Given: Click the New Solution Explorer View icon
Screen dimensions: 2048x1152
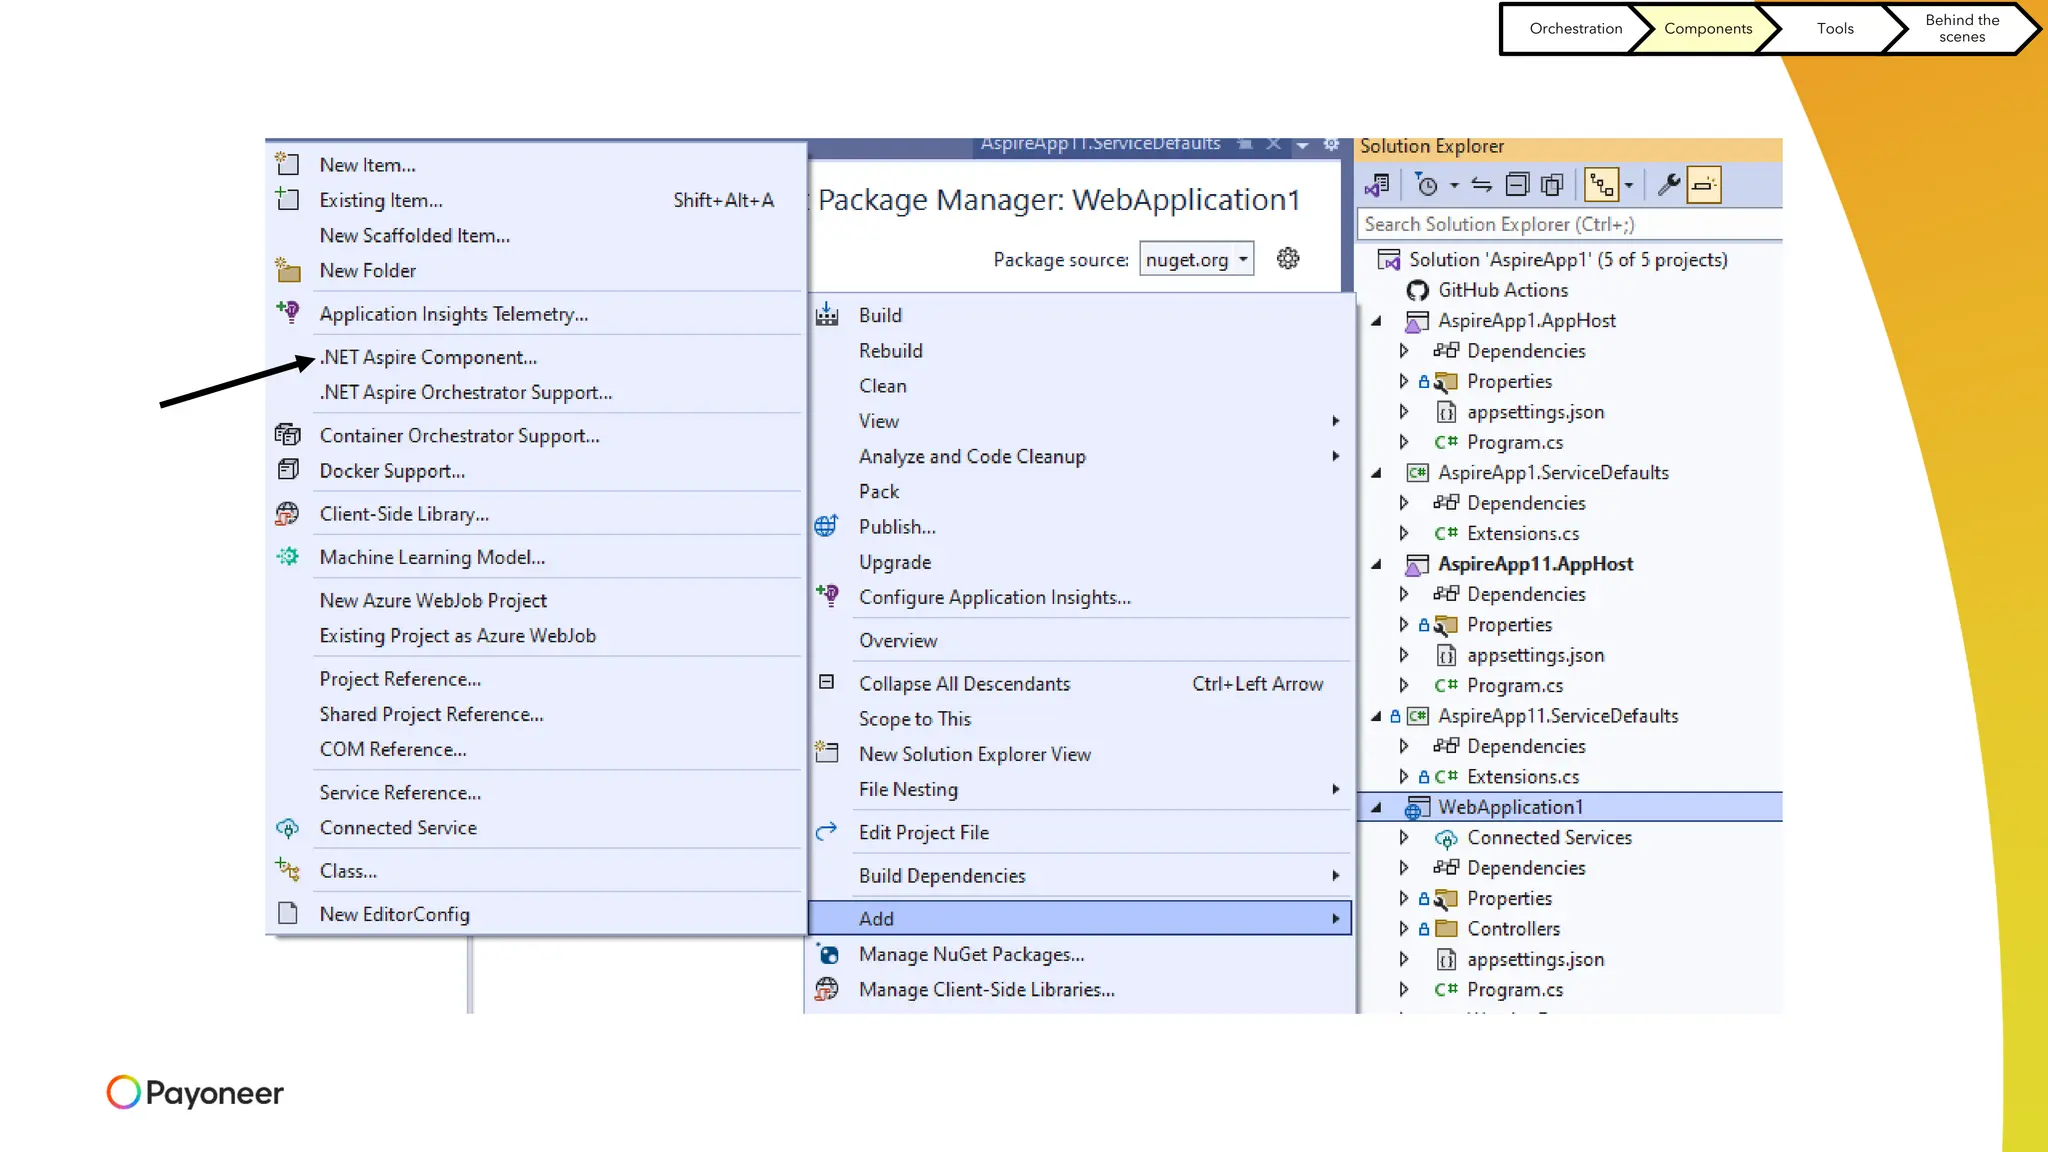Looking at the screenshot, I should pos(827,753).
